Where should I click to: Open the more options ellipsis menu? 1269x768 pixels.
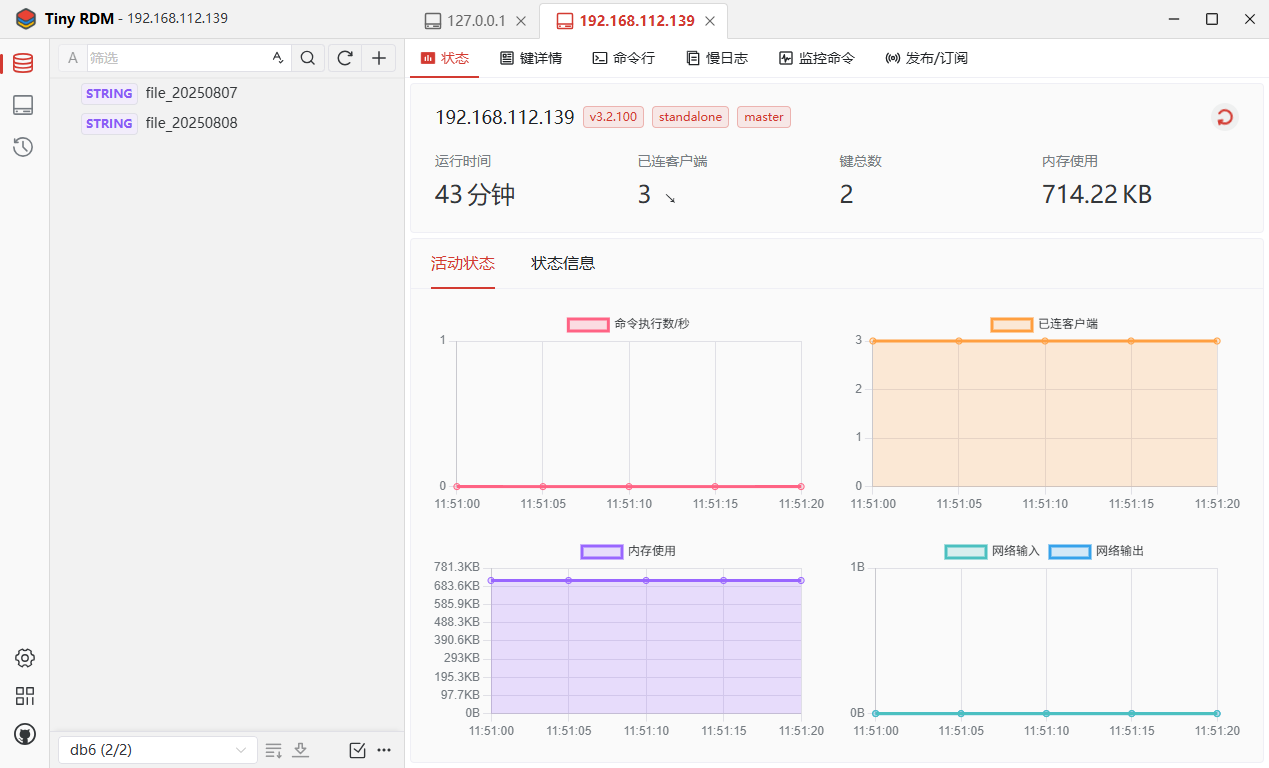384,750
